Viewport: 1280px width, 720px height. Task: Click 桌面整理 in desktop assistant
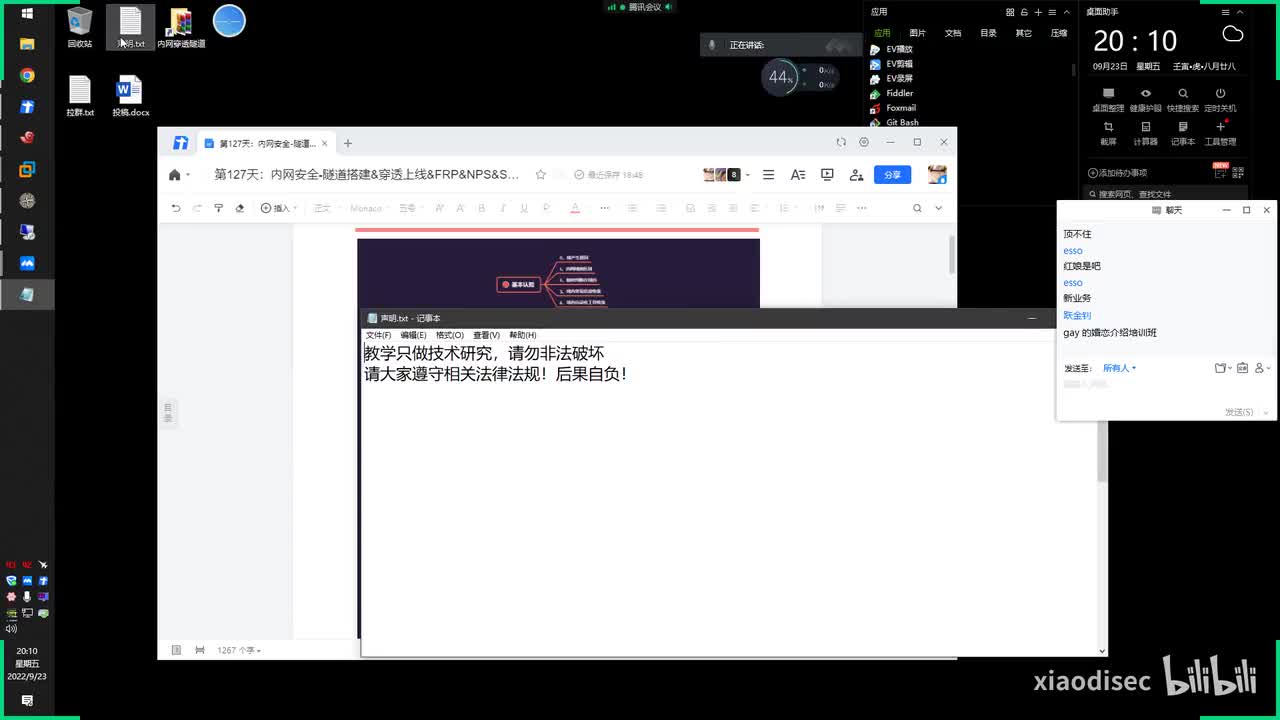tap(1108, 100)
